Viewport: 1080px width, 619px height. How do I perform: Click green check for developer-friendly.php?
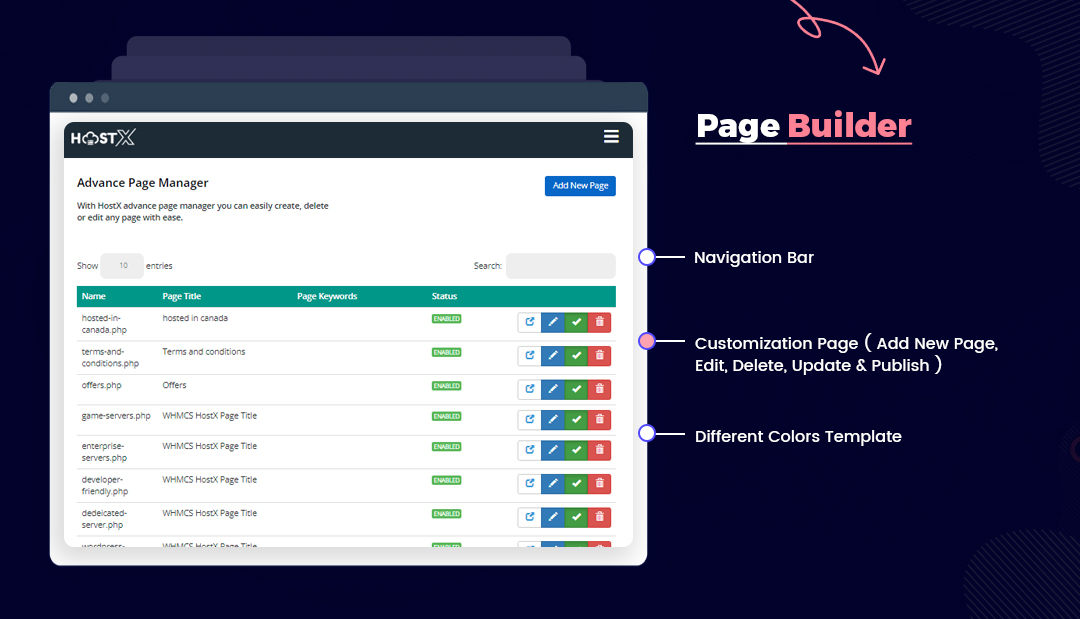click(x=576, y=484)
